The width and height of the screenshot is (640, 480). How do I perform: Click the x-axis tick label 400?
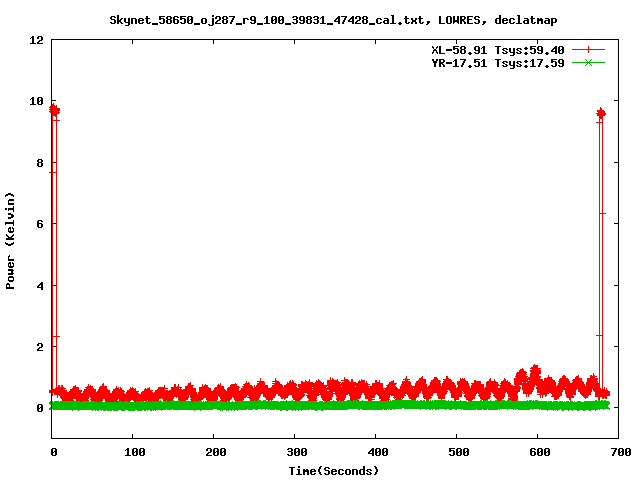pos(378,452)
